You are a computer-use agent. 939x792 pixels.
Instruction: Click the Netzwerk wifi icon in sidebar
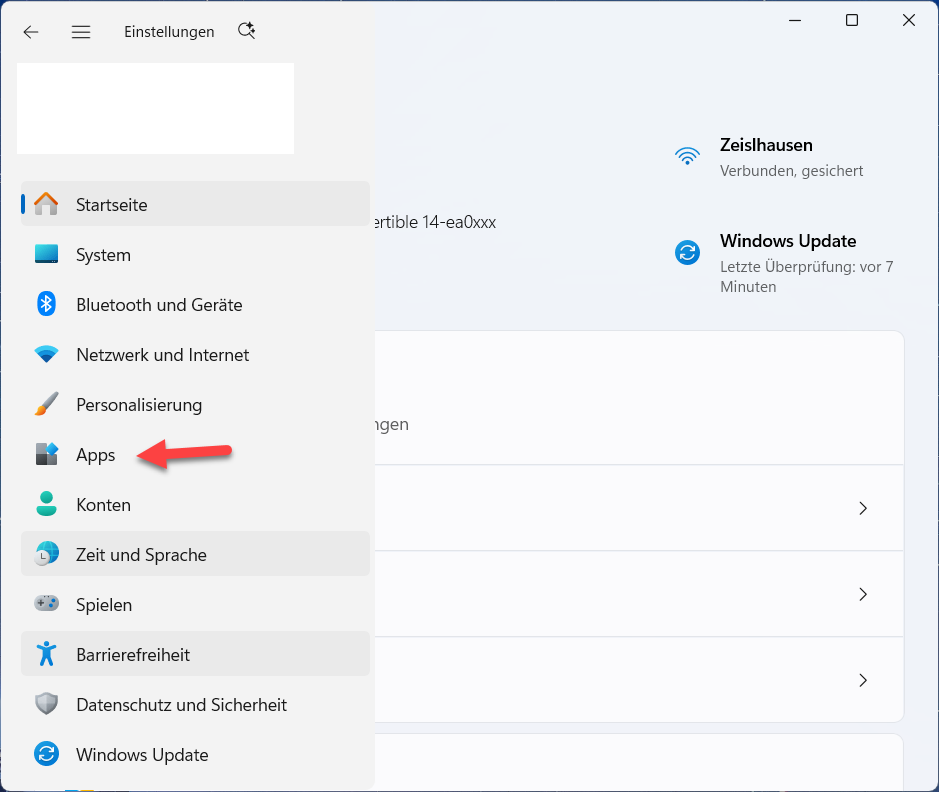[x=46, y=354]
